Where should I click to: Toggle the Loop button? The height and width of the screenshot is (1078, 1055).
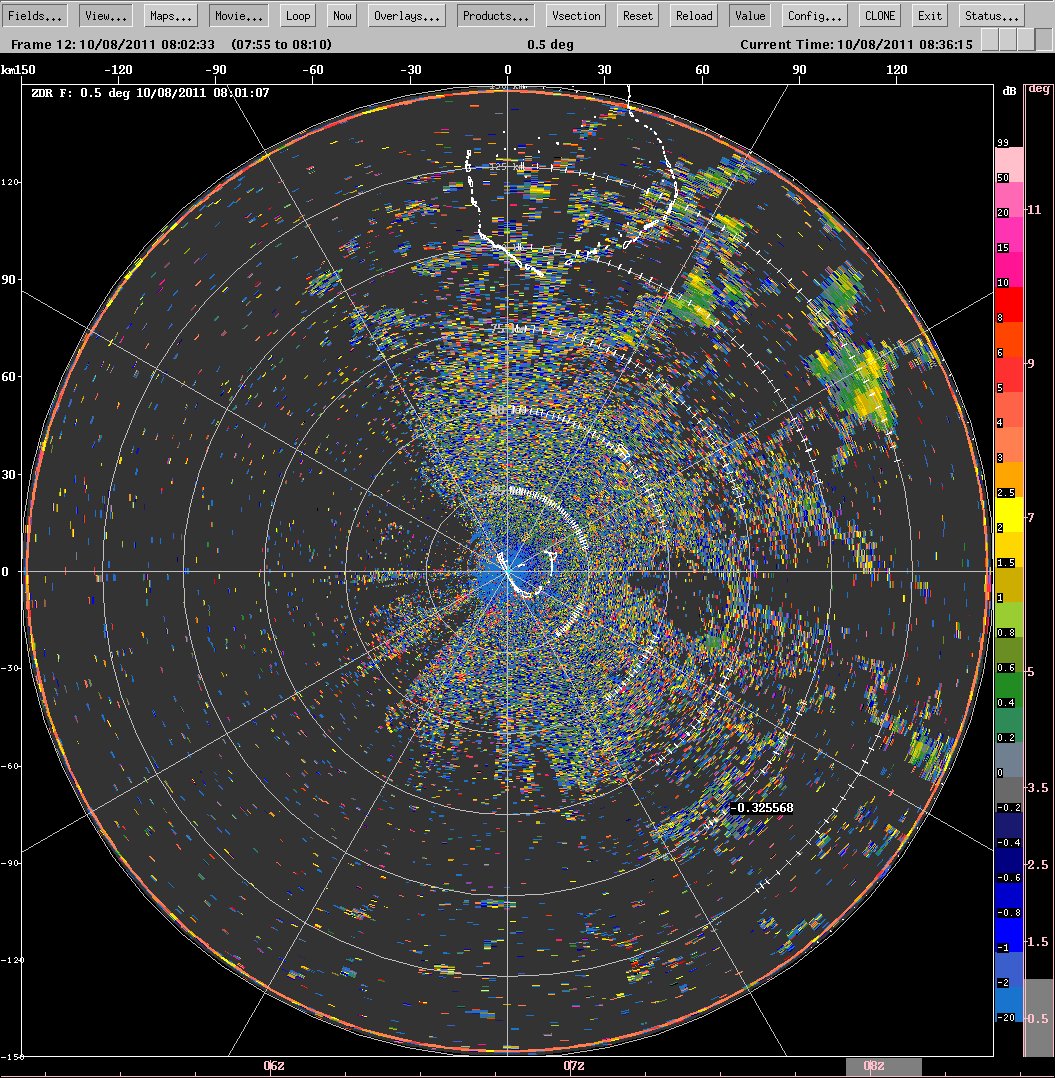(298, 16)
